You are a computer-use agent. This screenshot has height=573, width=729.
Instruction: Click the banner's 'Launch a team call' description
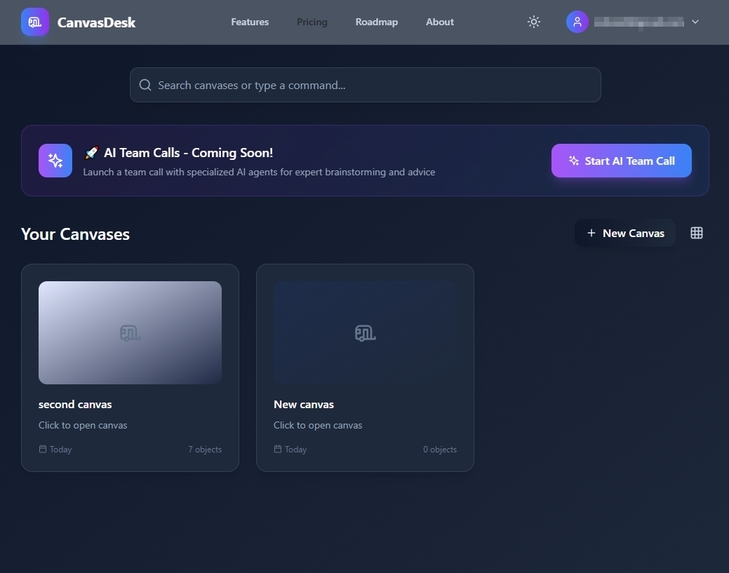click(259, 172)
